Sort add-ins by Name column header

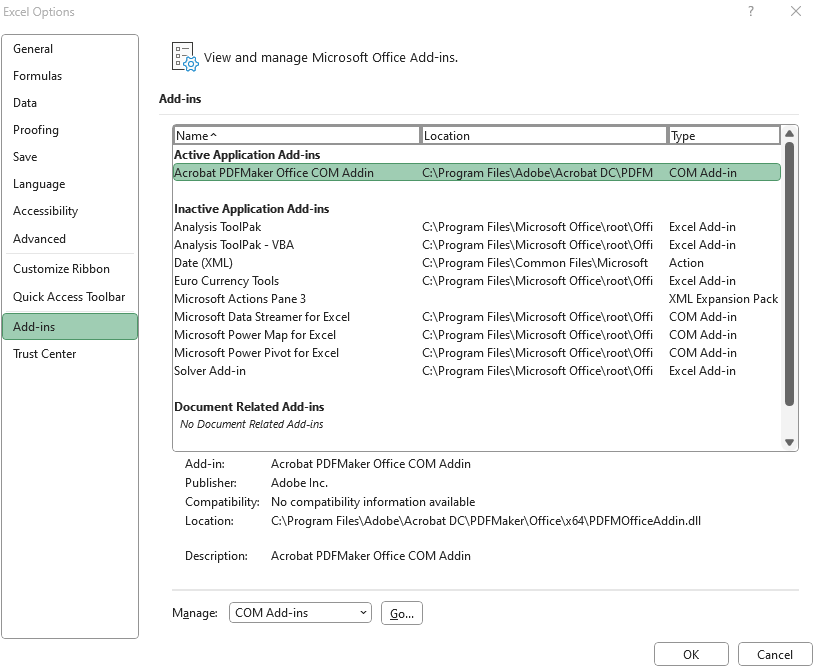[x=296, y=136]
